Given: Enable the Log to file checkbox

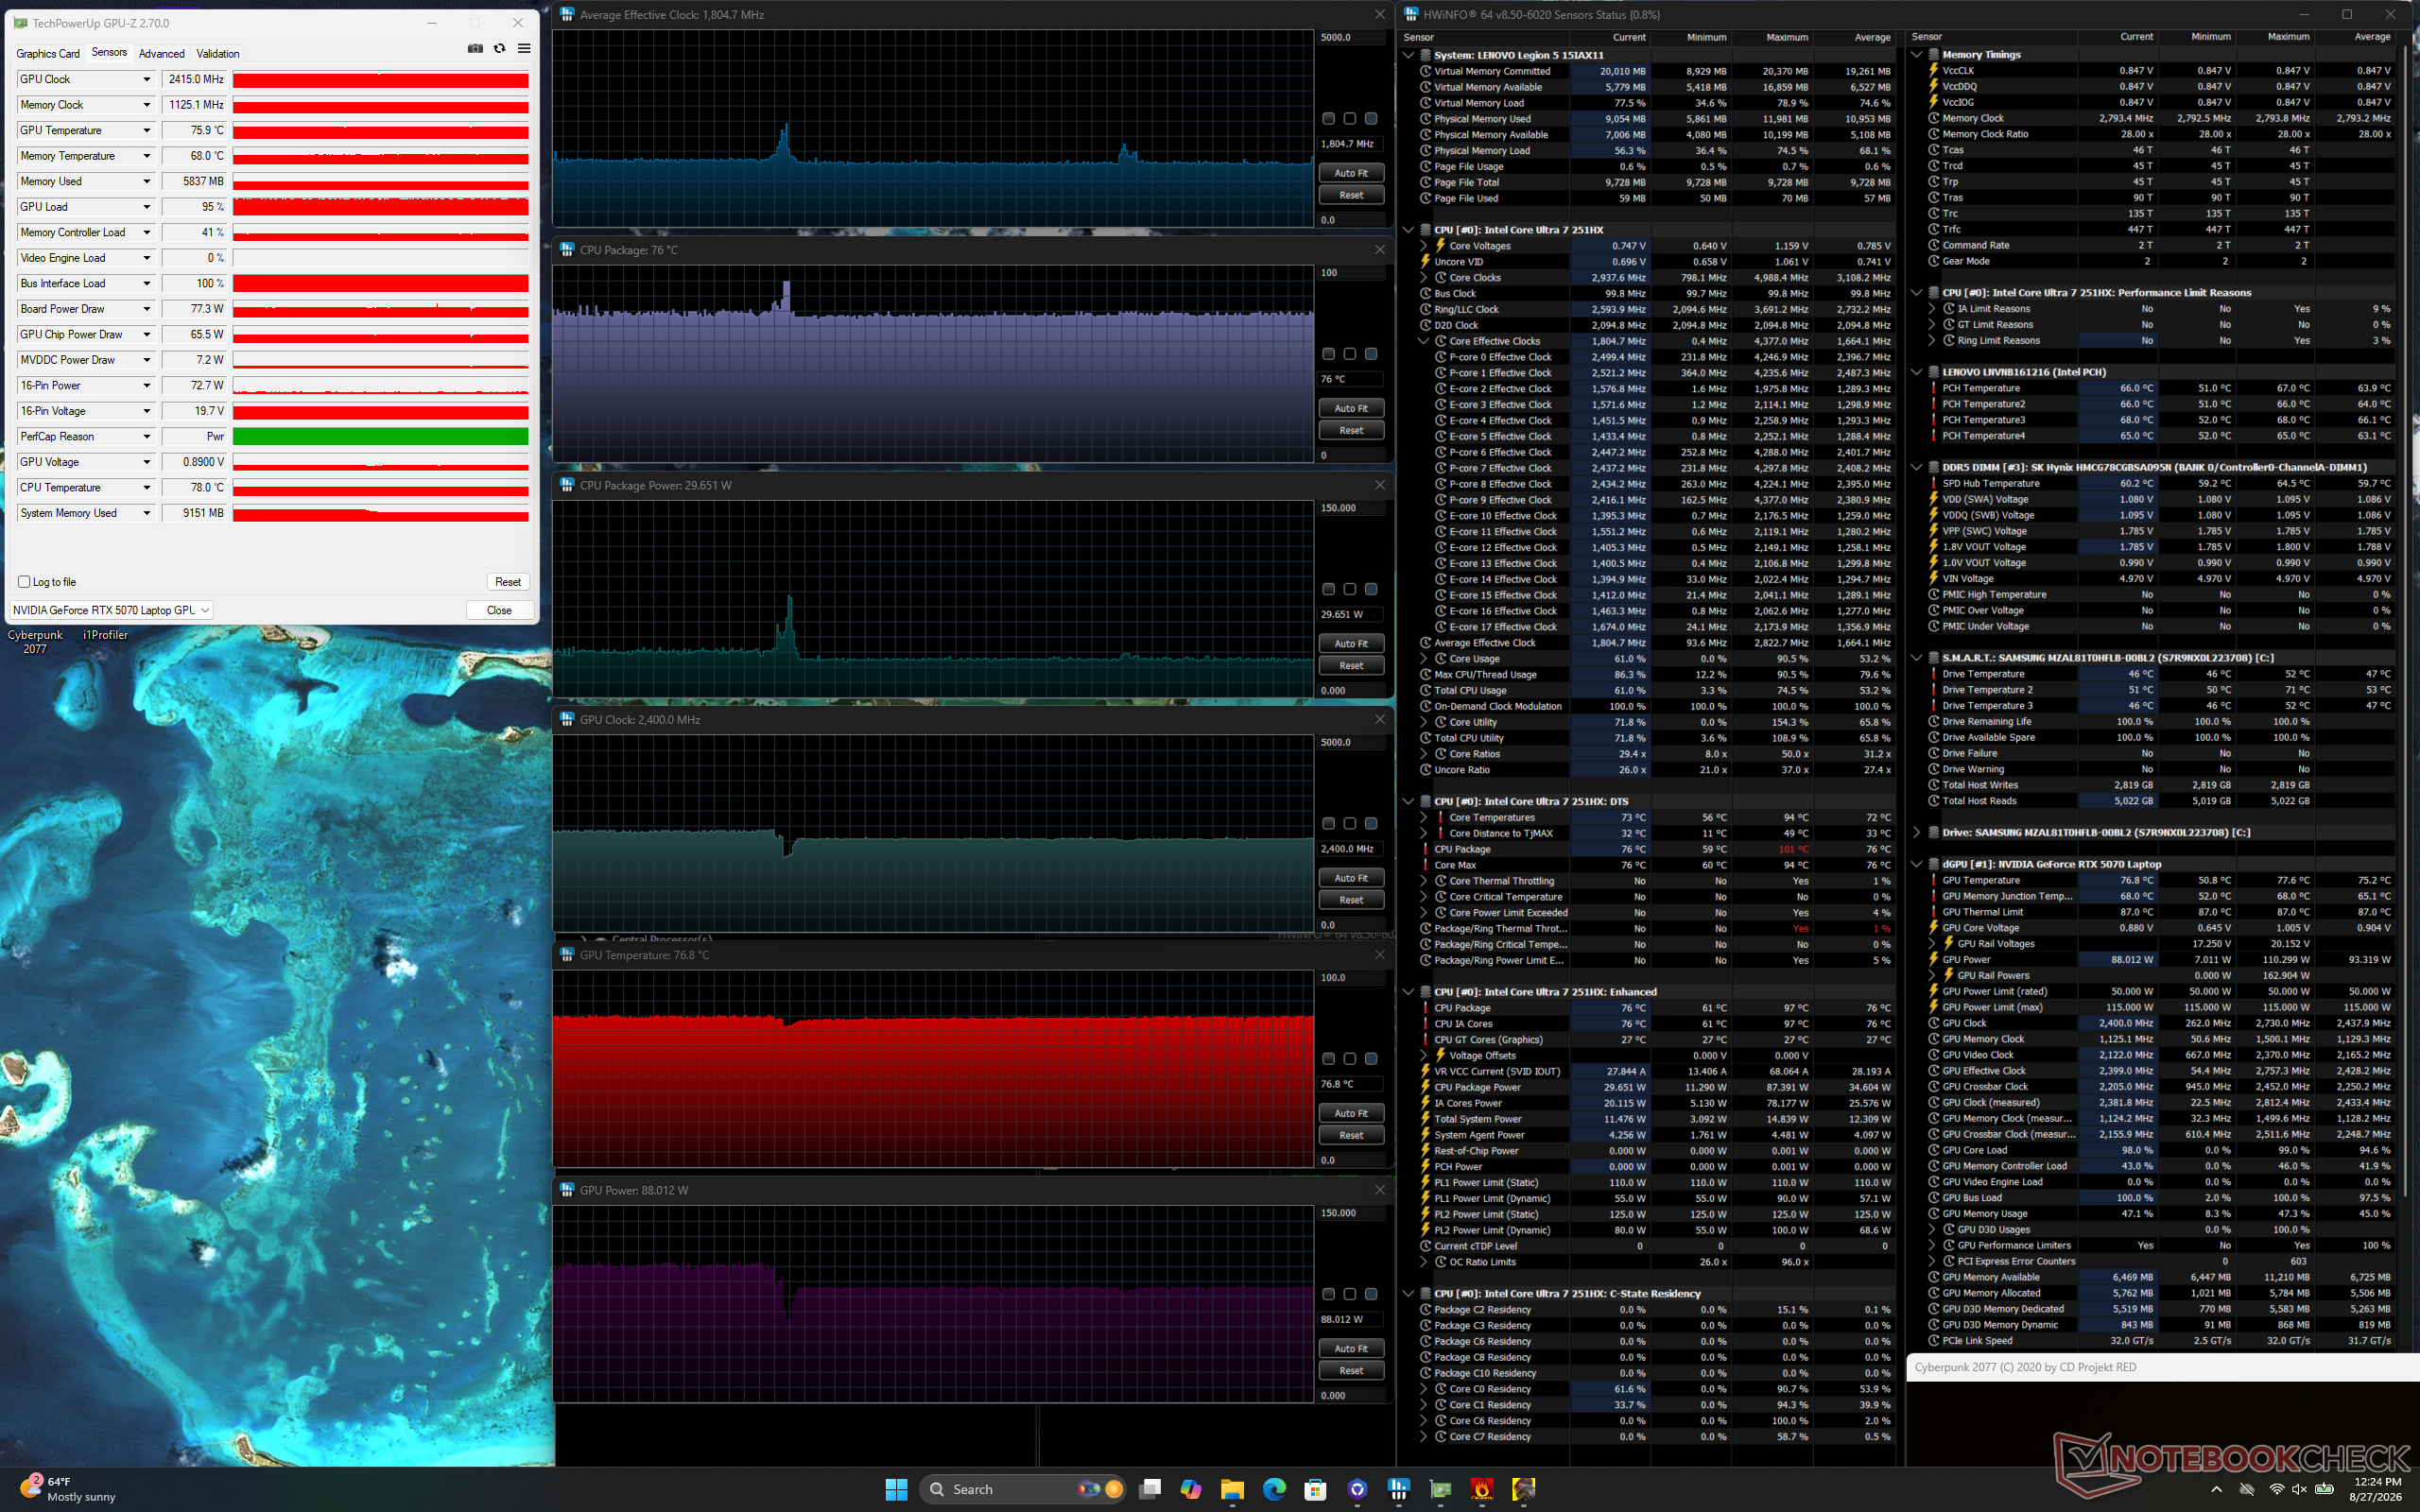Looking at the screenshot, I should click(x=24, y=582).
